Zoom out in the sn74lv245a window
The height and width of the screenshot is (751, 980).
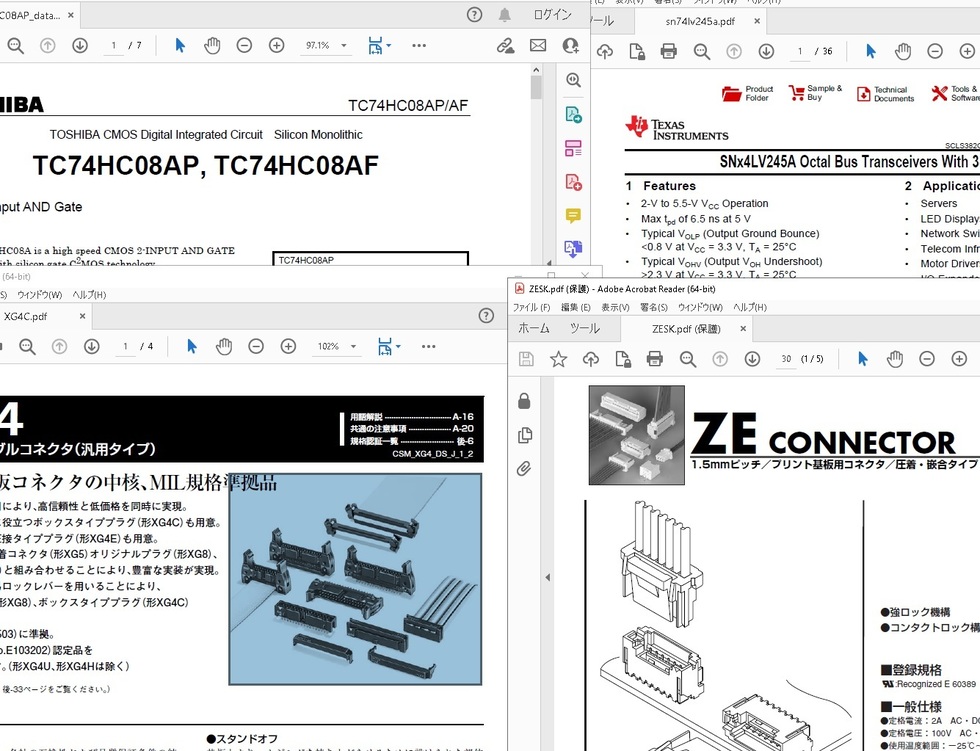click(935, 51)
